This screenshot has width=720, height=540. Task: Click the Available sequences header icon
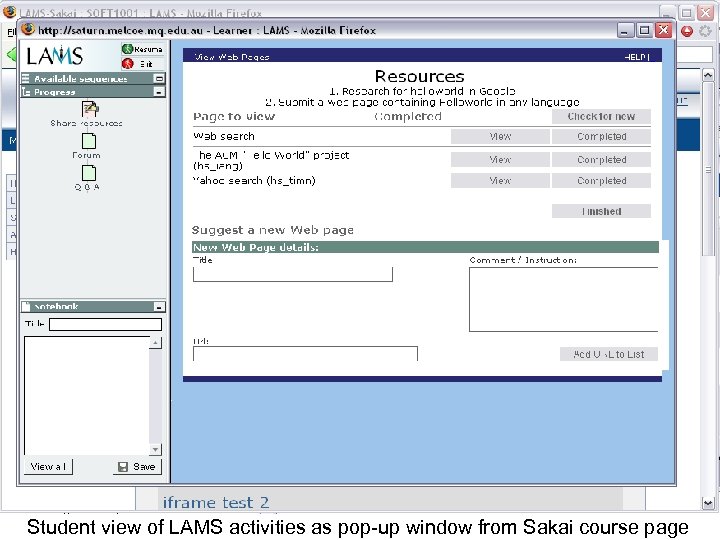pos(26,79)
